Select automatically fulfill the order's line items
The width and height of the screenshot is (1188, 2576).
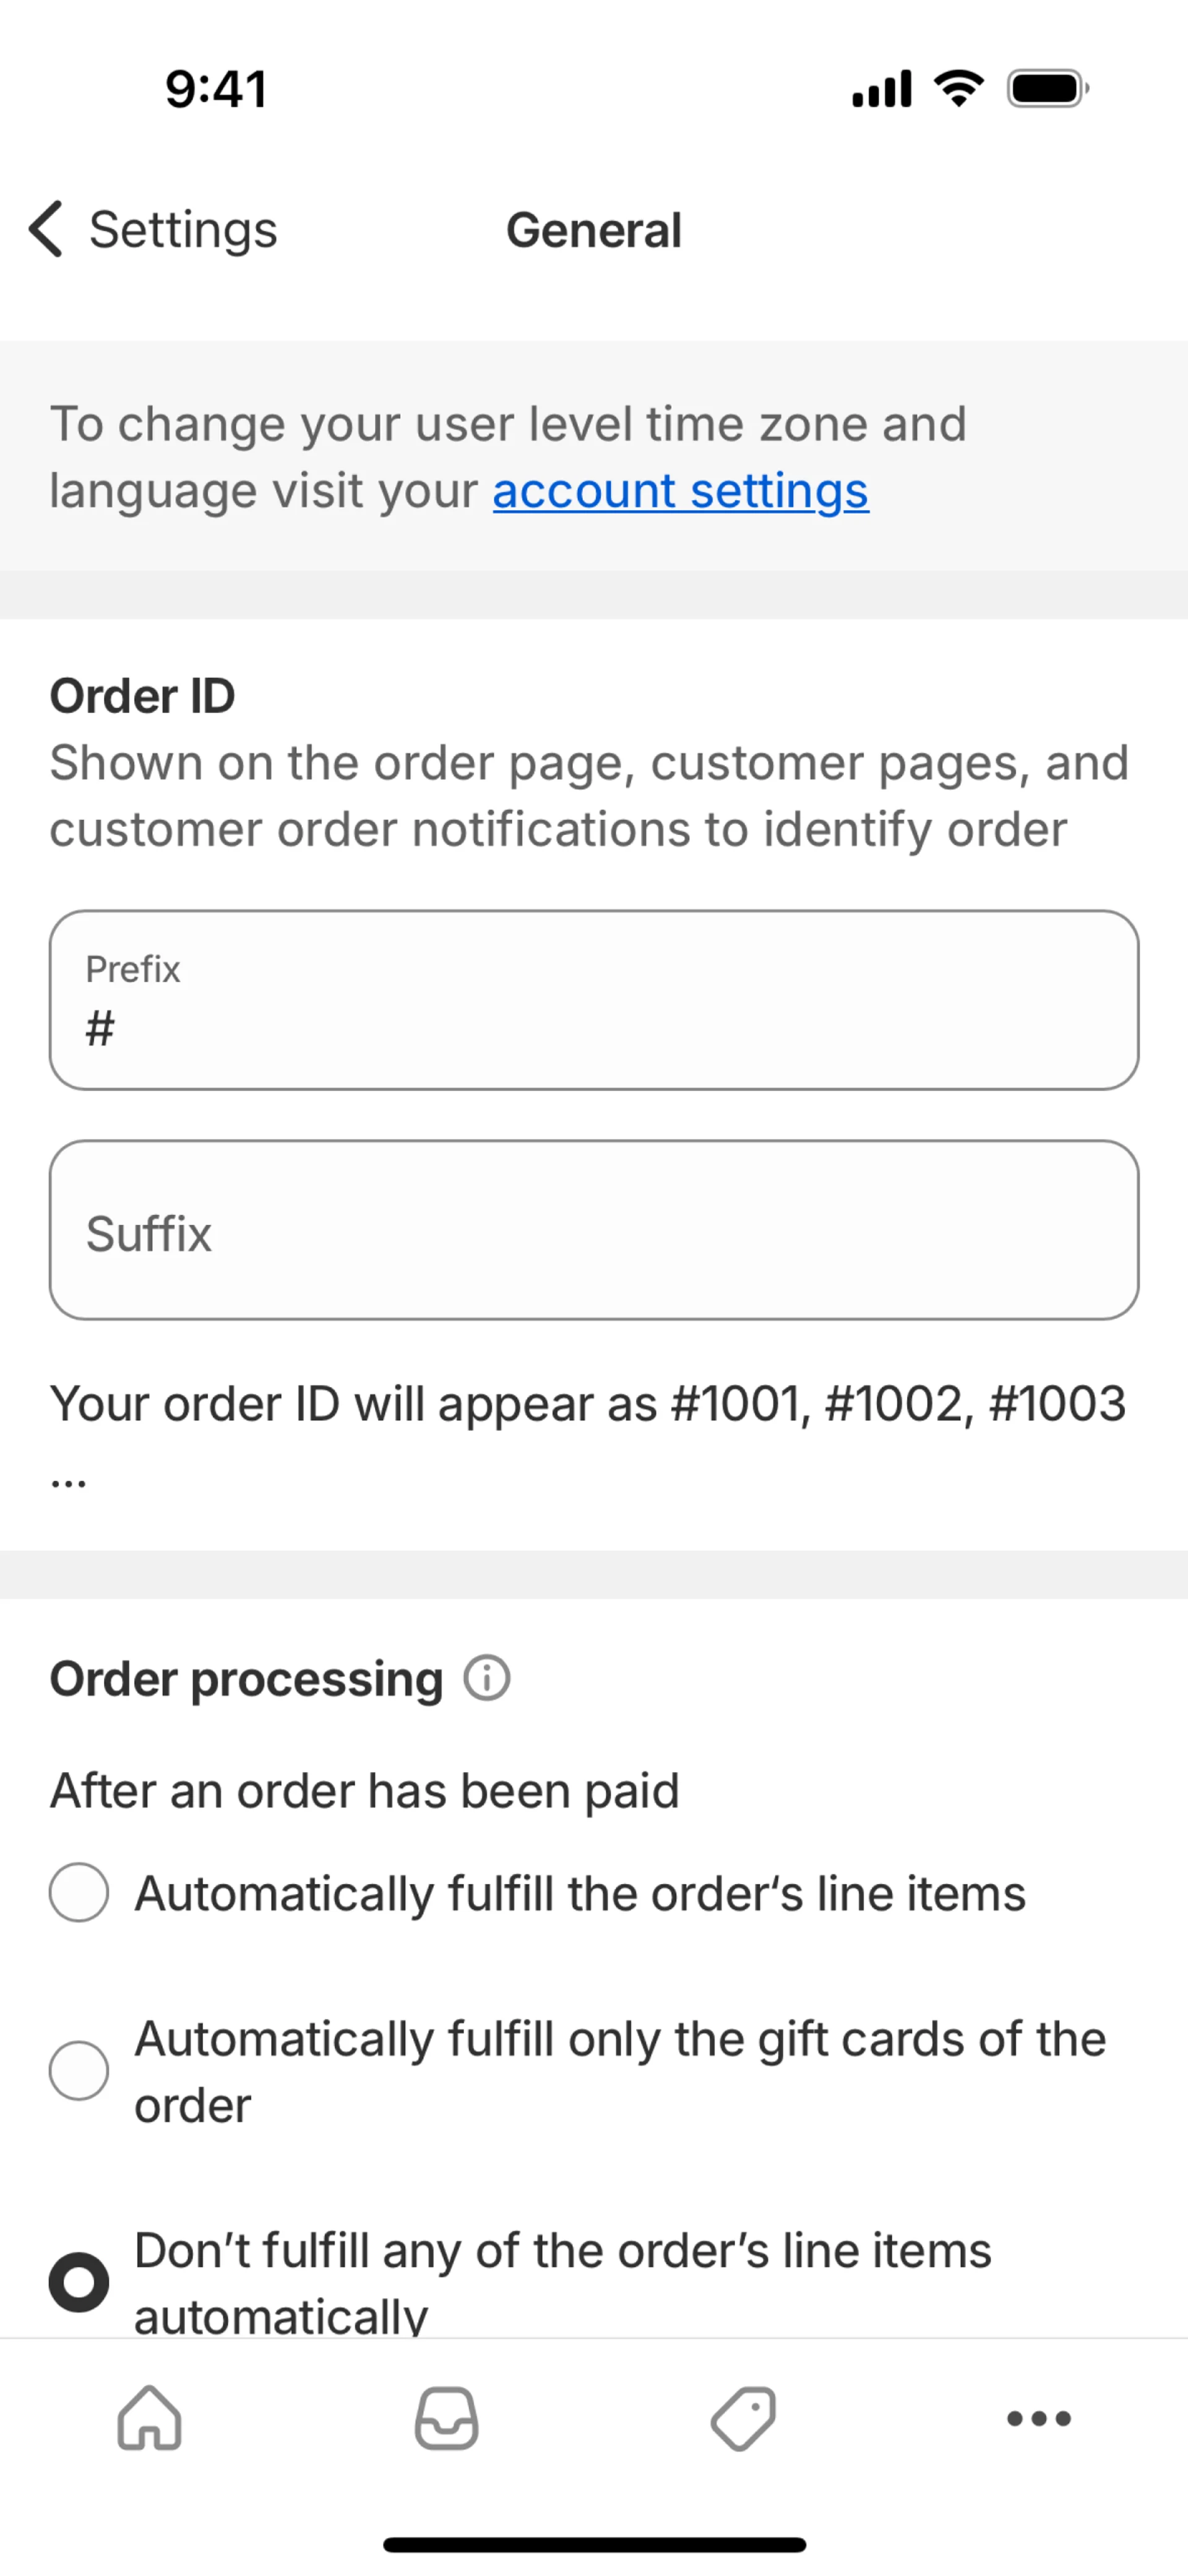pos(79,1892)
